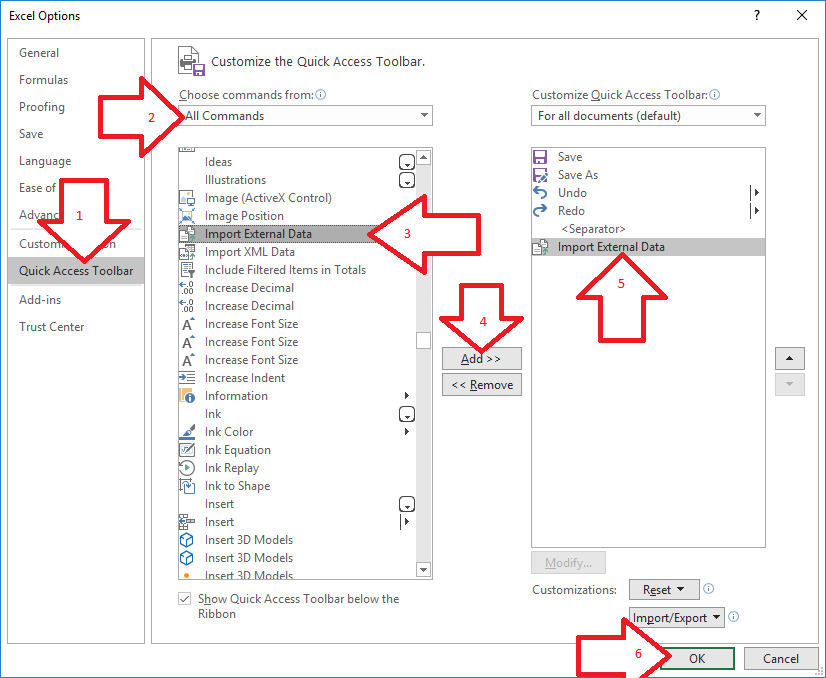
Task: Click info icon beside Customize Quick Access Toolbar
Action: (714, 95)
